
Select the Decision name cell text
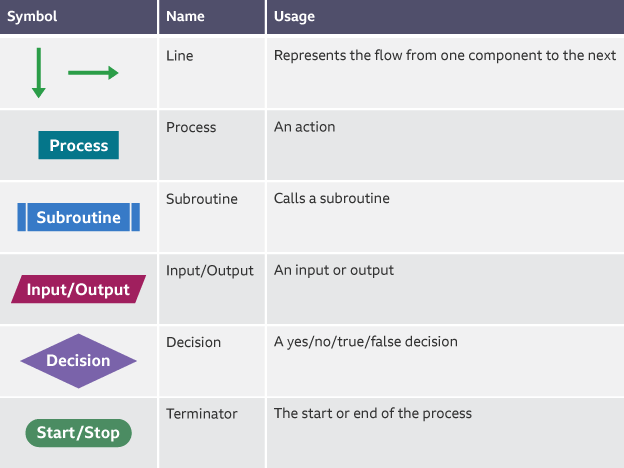coord(193,342)
